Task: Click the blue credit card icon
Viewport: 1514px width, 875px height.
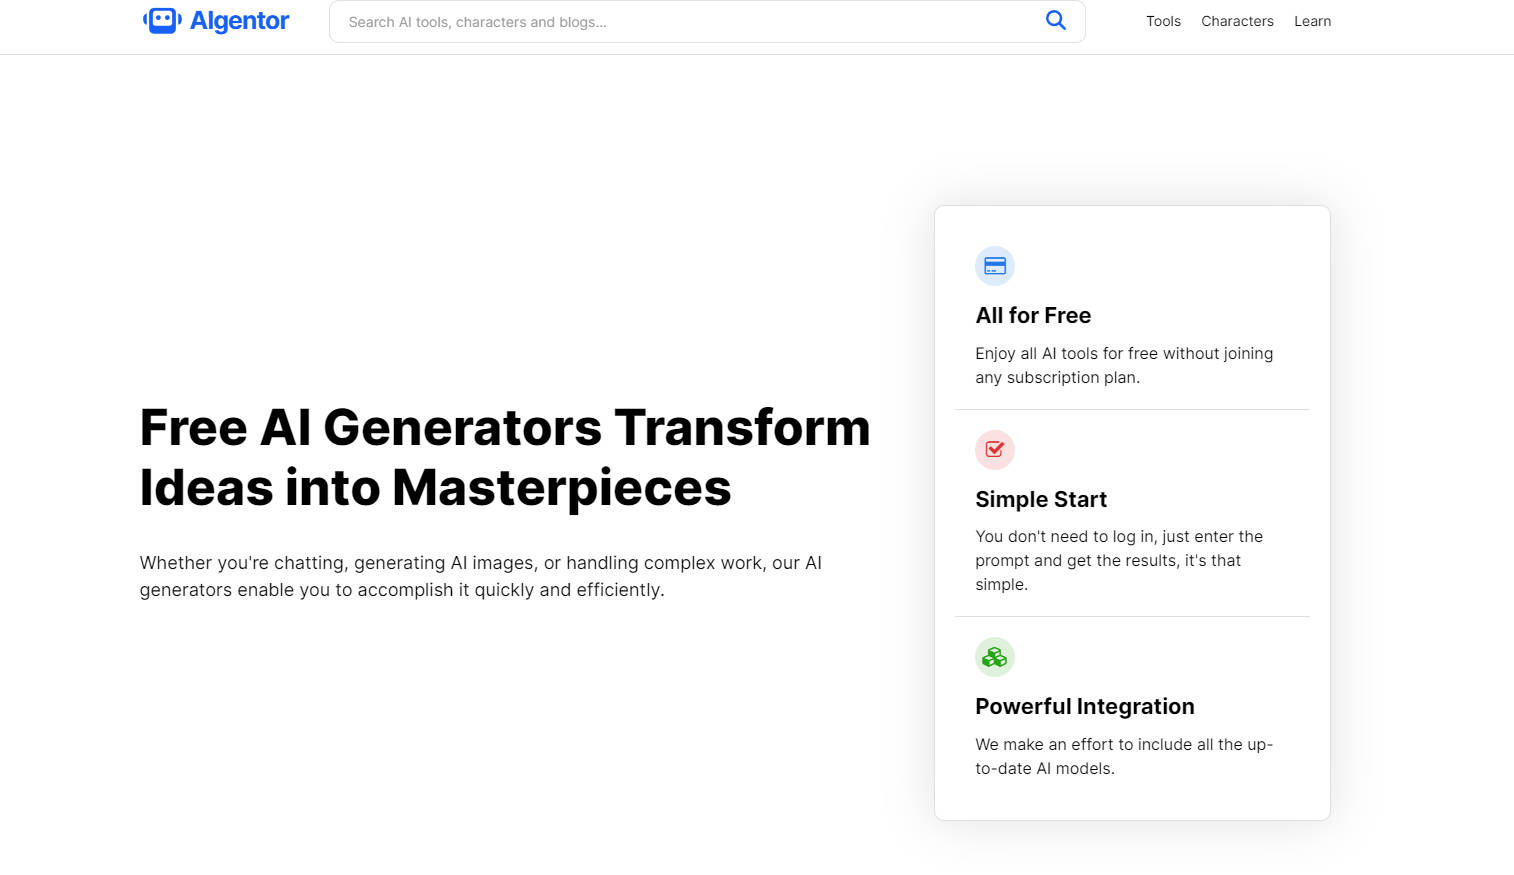Action: point(995,266)
